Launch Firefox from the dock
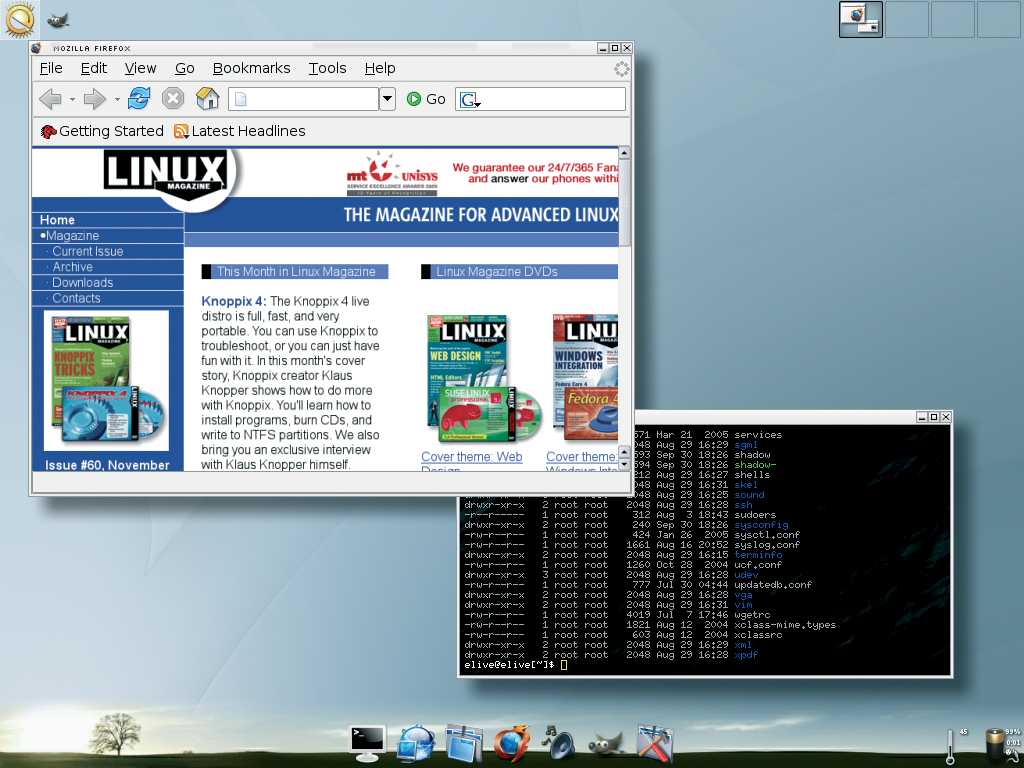The height and width of the screenshot is (768, 1024). coord(512,743)
